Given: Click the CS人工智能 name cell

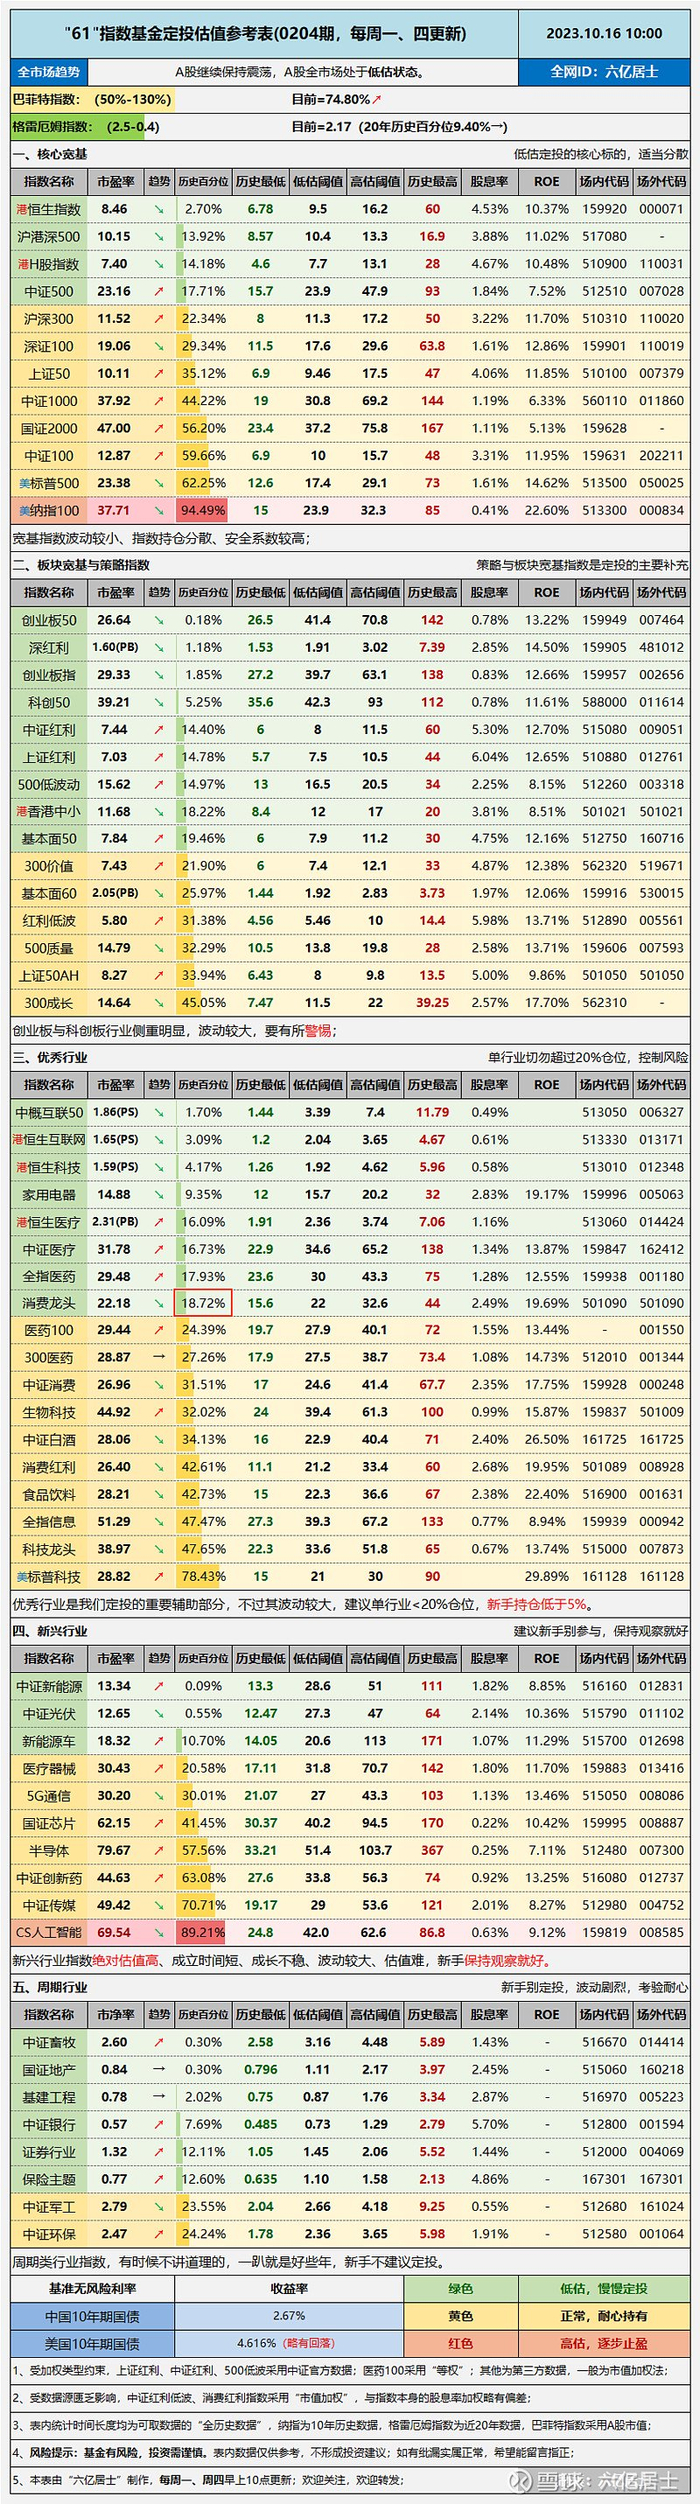Looking at the screenshot, I should pos(49,1932).
